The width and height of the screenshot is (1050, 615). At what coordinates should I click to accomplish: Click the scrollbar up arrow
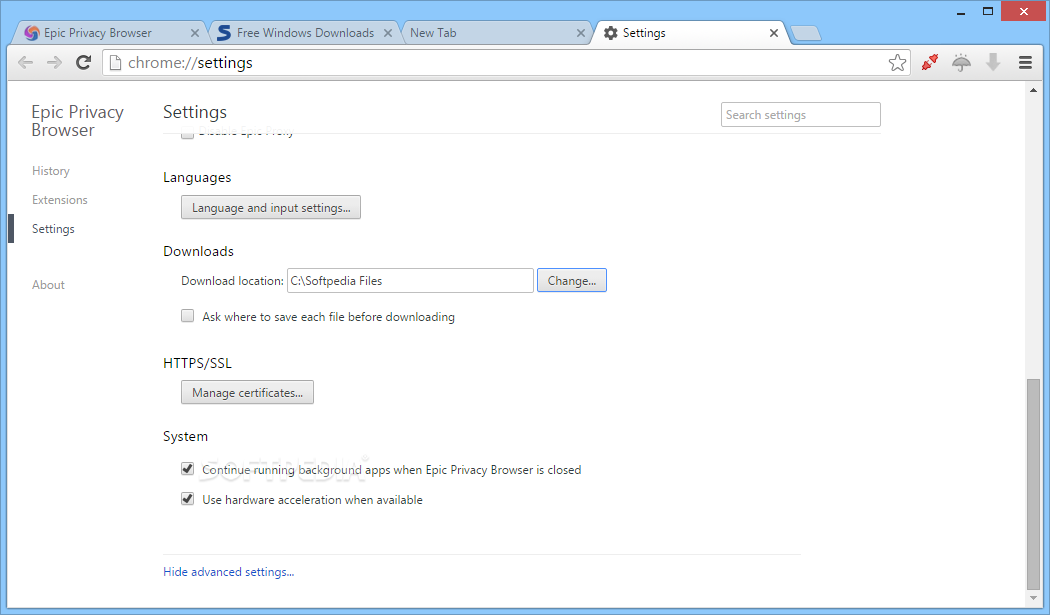[x=1033, y=90]
